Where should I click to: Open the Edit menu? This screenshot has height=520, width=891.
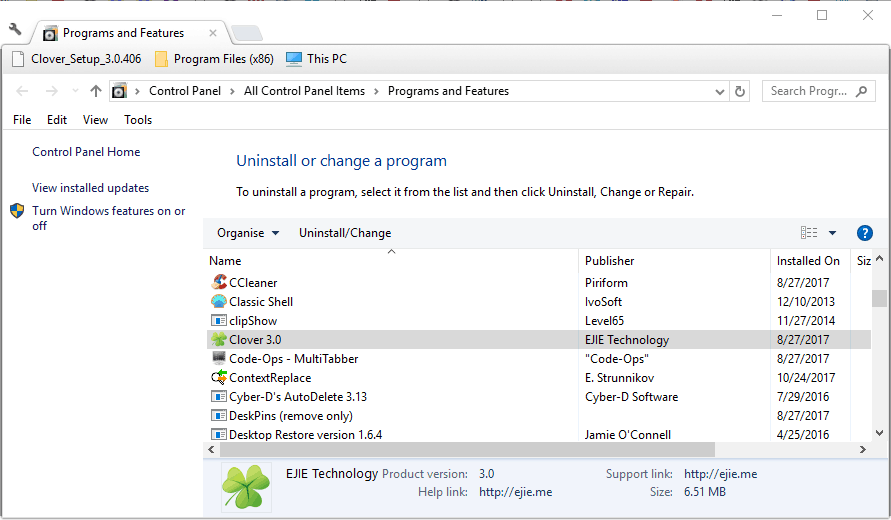(57, 120)
